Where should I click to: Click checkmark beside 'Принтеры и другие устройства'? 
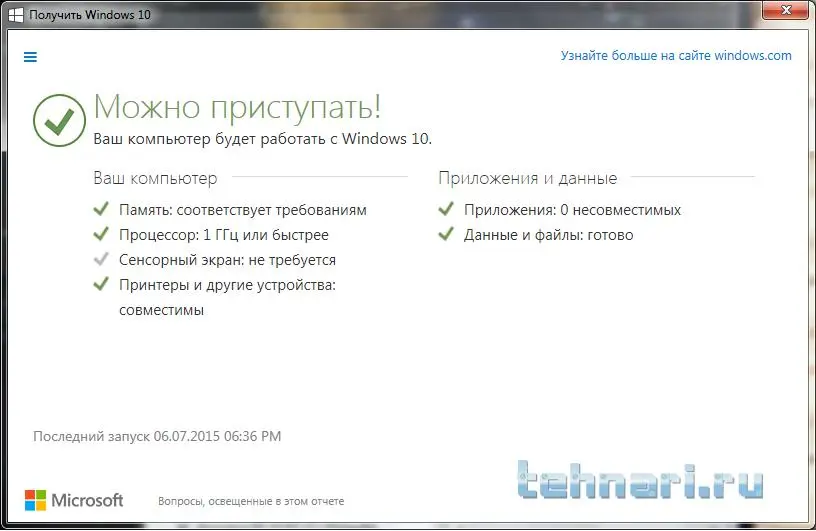point(101,284)
